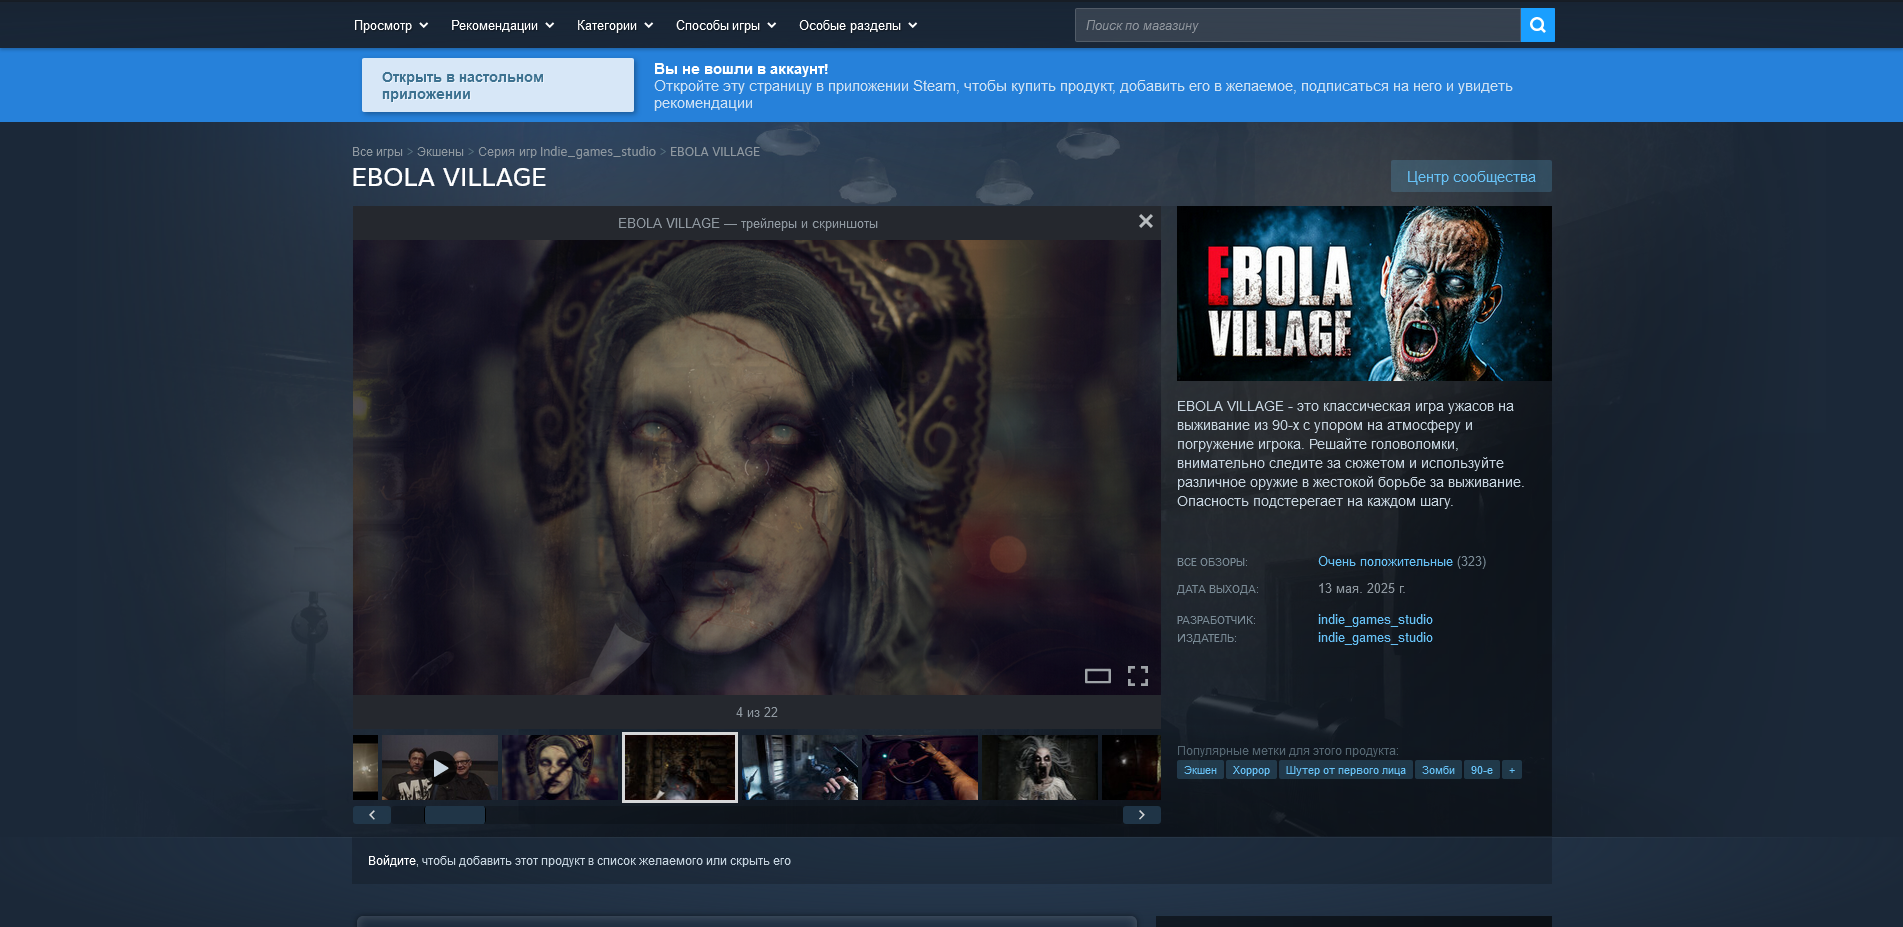1903x927 pixels.
Task: Open the Категории dropdown
Action: 615,25
